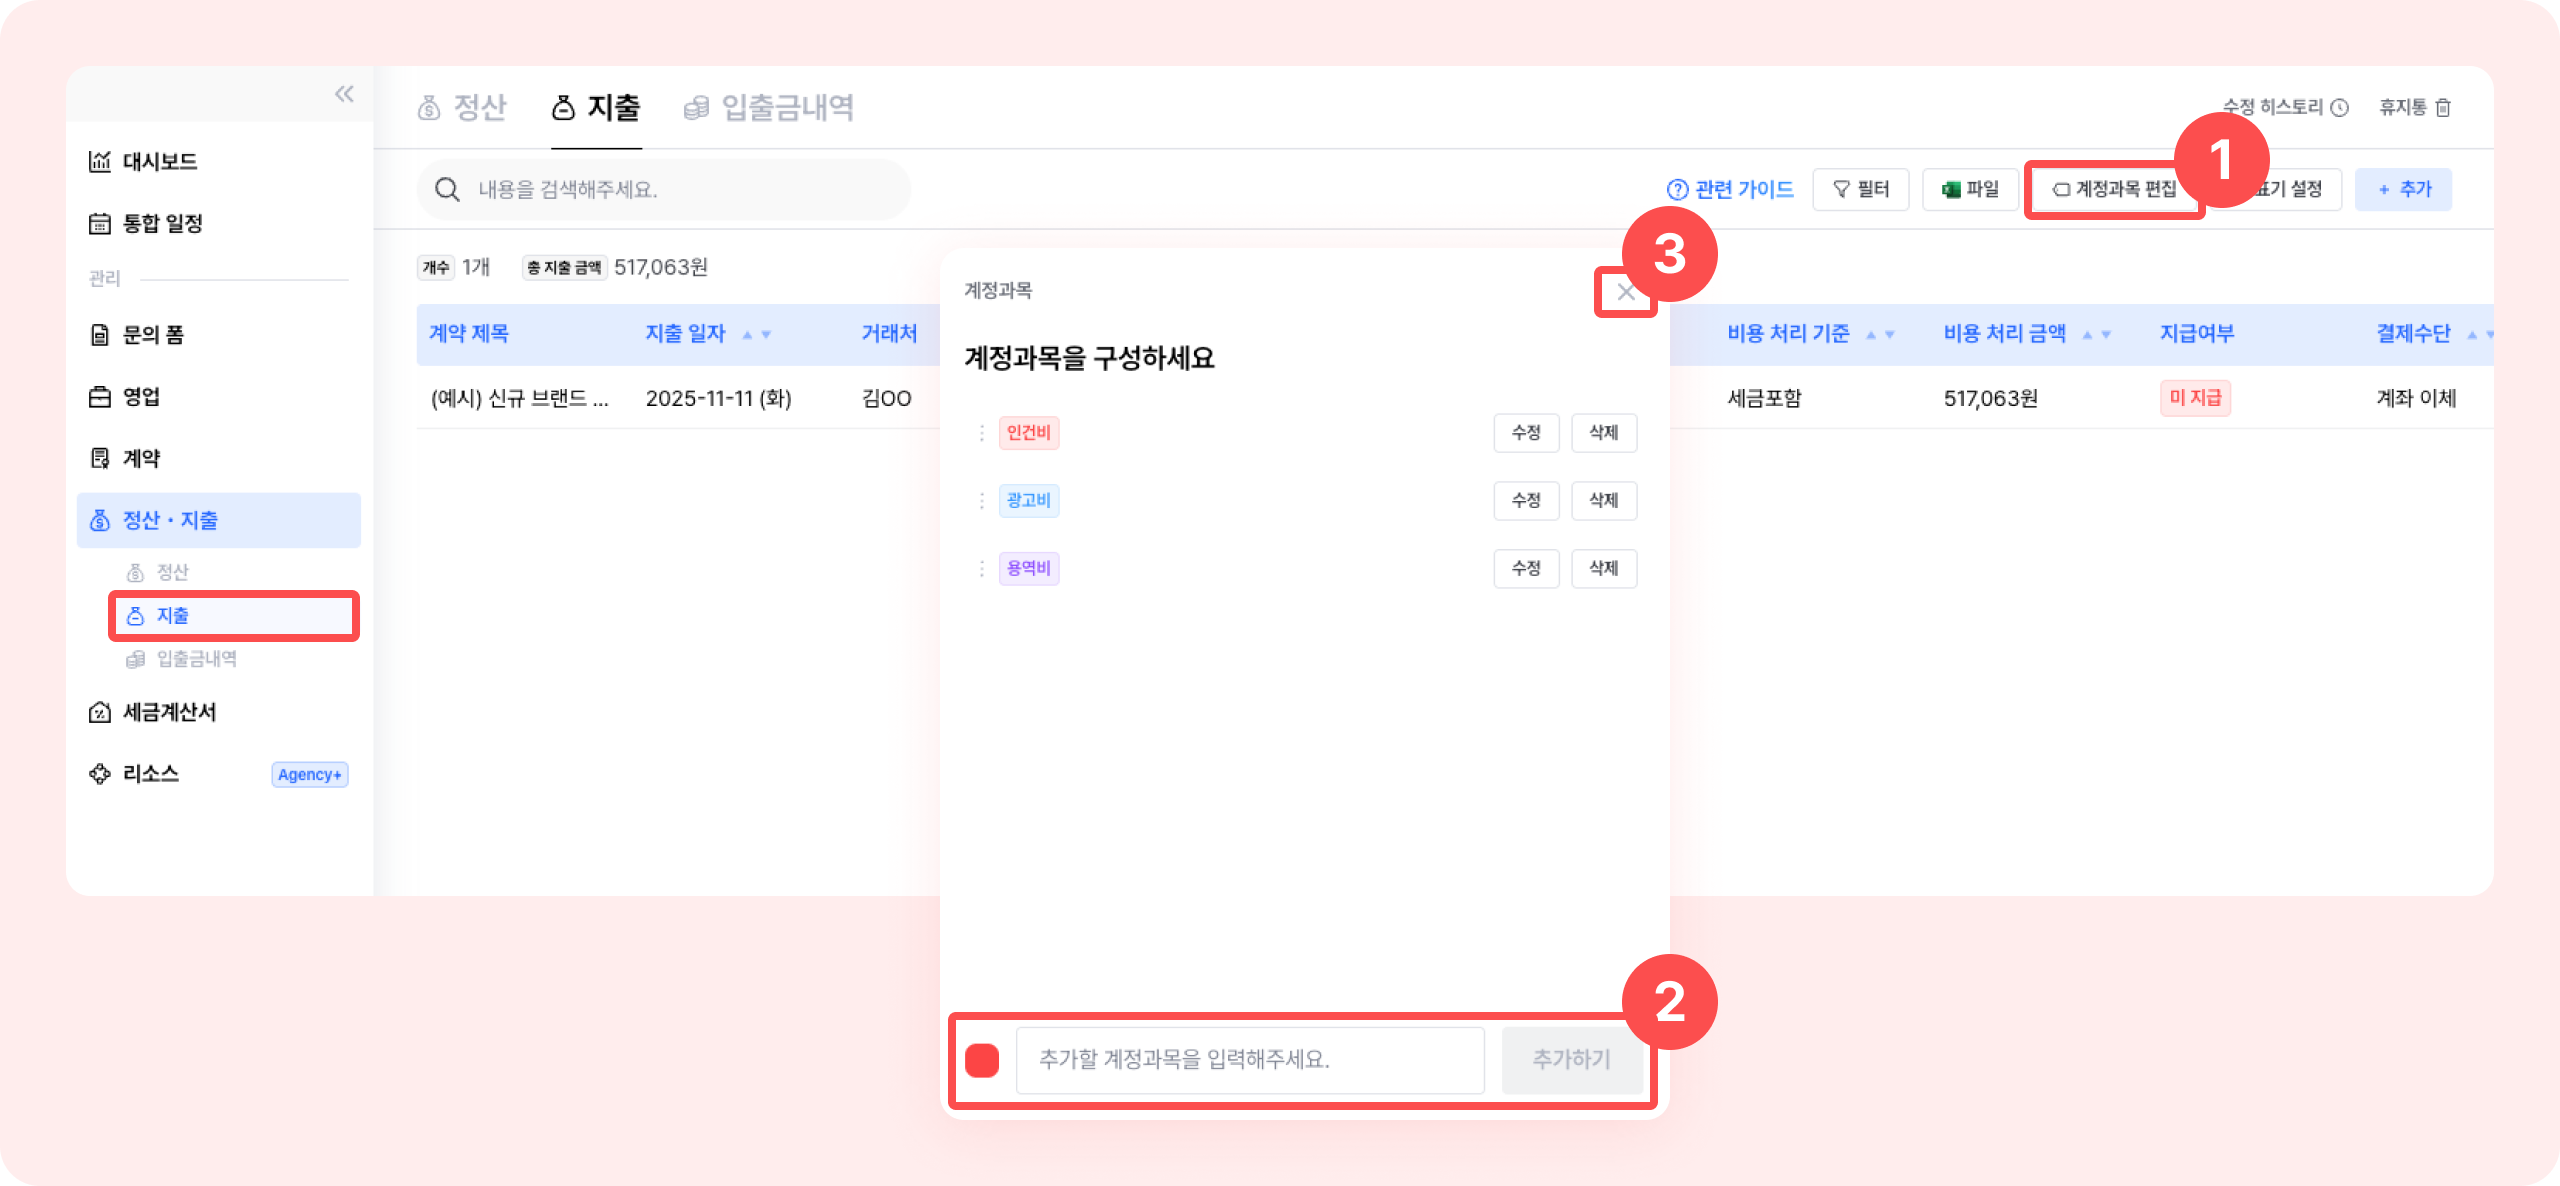The image size is (2560, 1186).
Task: Sort by 비용 처리 금액 arrows
Action: pos(2096,334)
